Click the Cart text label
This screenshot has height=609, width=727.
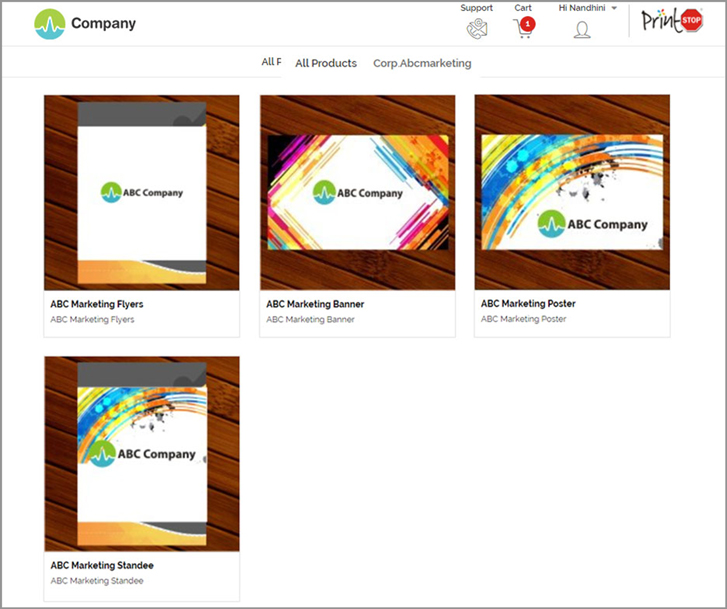coord(523,8)
